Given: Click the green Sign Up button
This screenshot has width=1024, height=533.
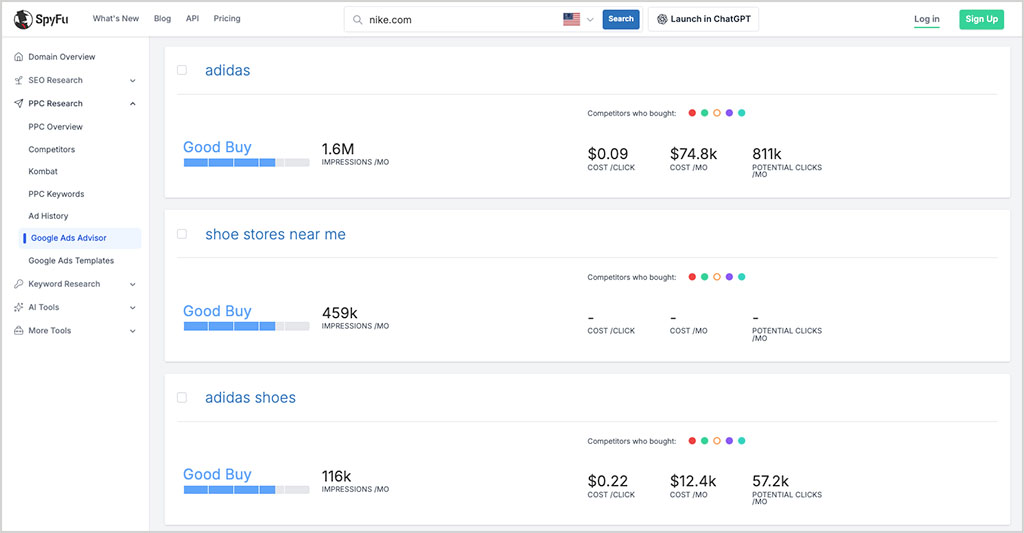Looking at the screenshot, I should [982, 19].
